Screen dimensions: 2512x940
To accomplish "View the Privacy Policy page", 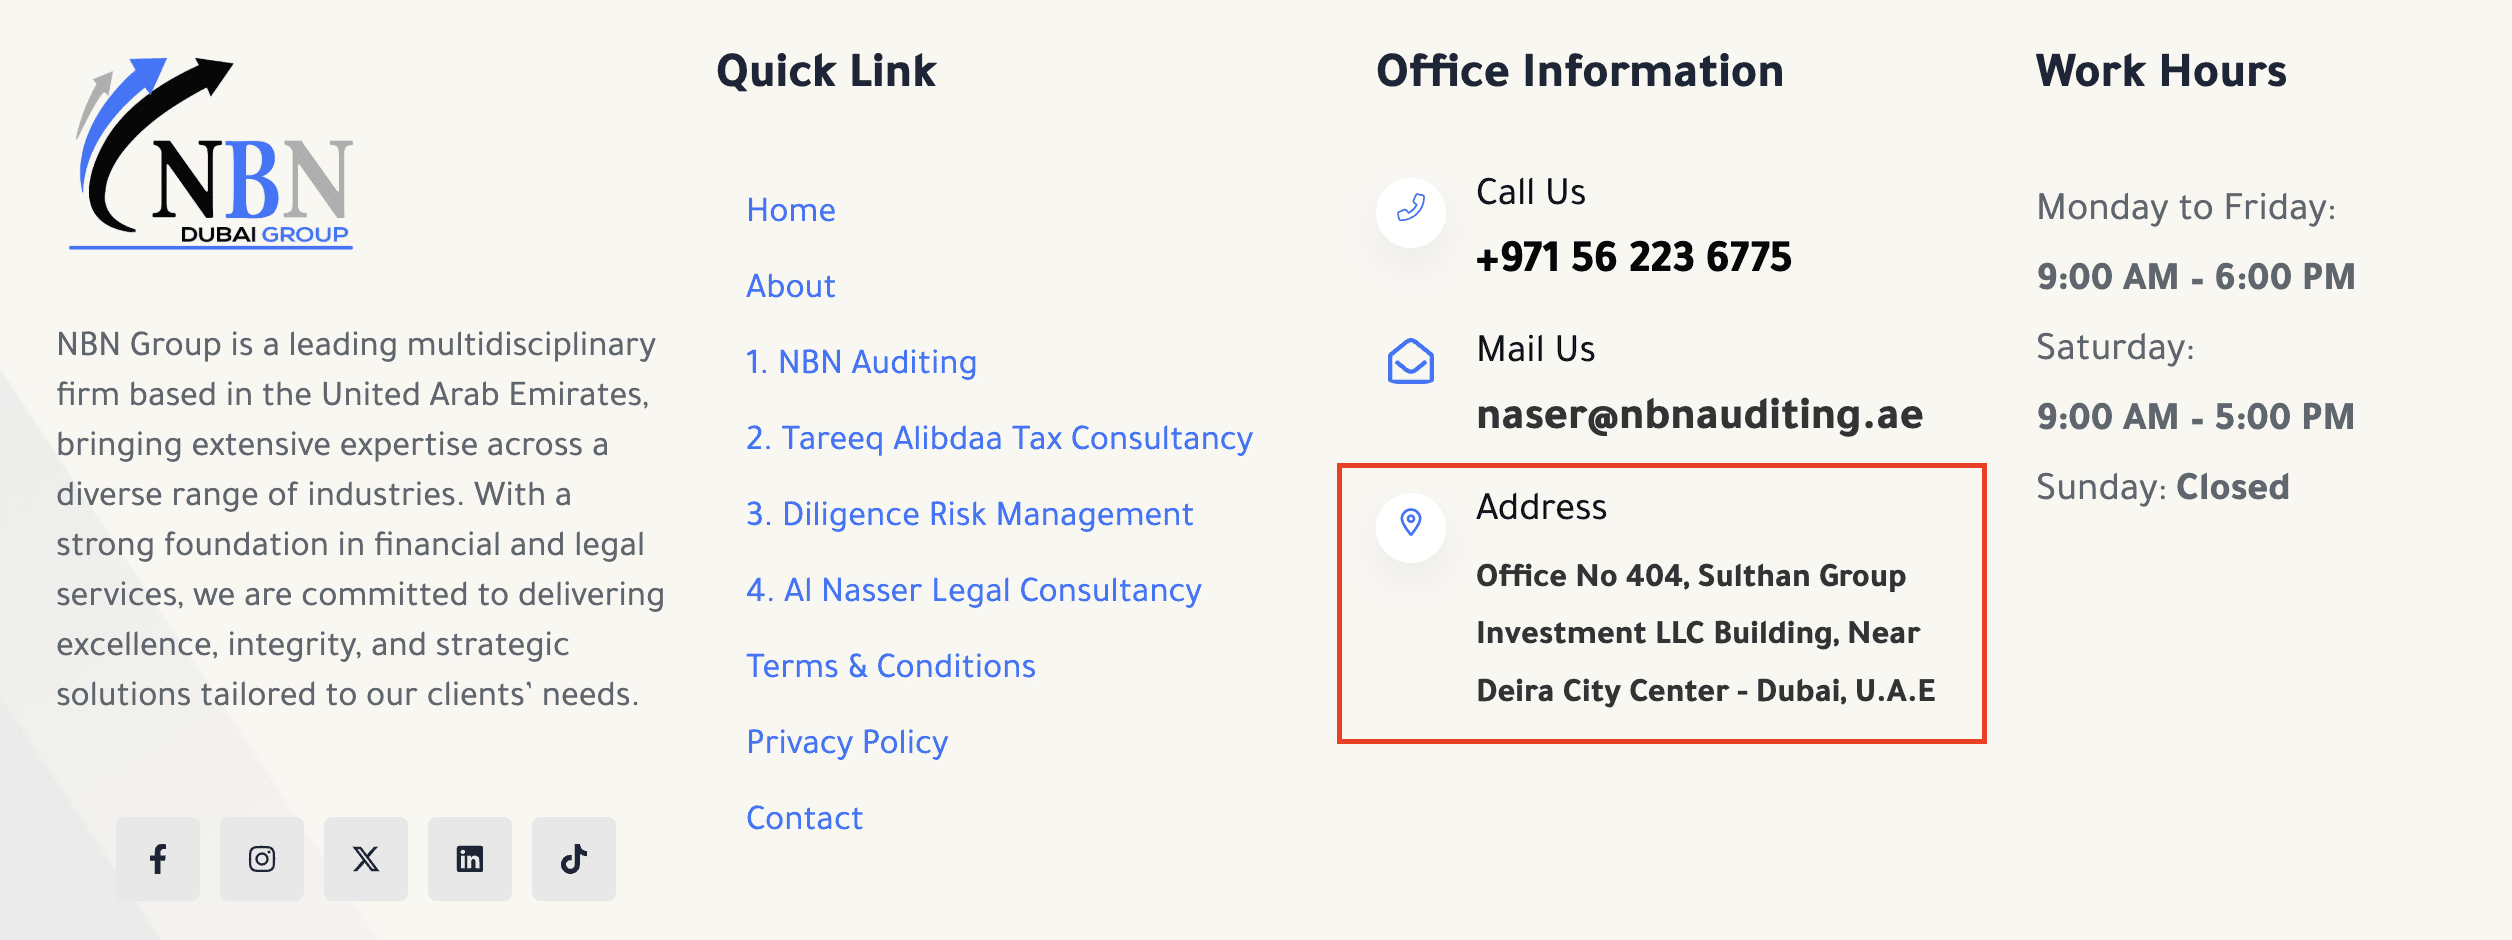I will [847, 742].
